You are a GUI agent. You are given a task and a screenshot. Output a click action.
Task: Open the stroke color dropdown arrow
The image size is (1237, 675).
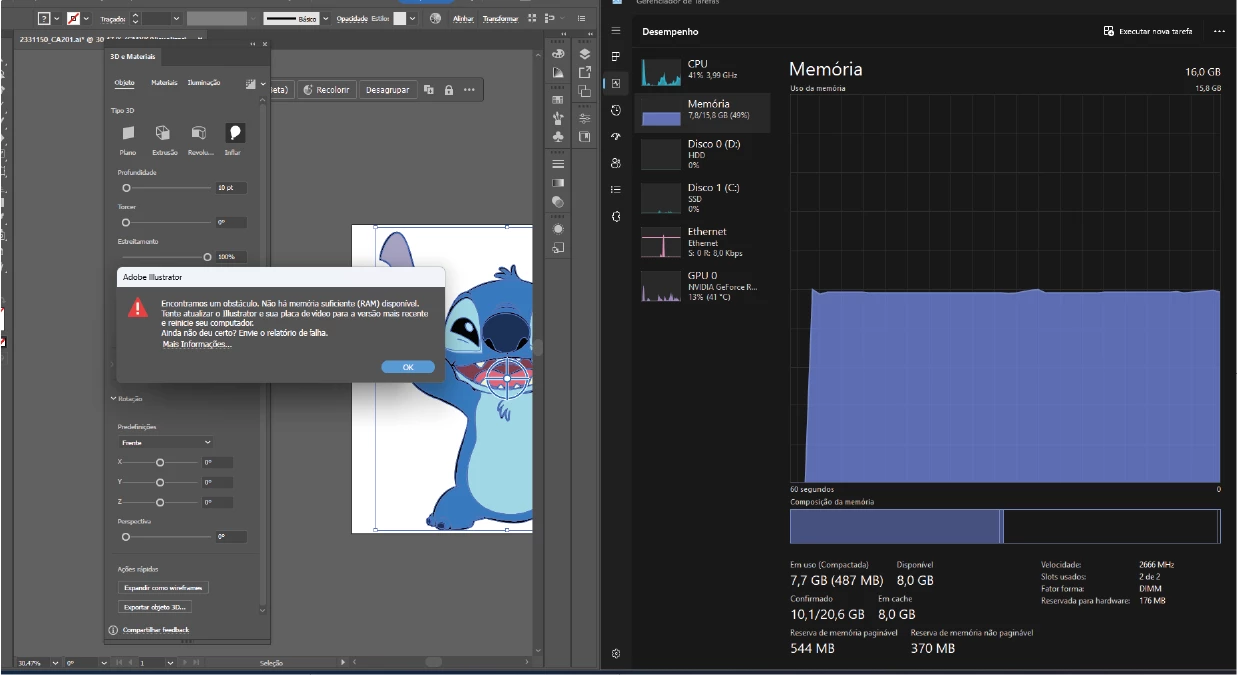pos(87,18)
